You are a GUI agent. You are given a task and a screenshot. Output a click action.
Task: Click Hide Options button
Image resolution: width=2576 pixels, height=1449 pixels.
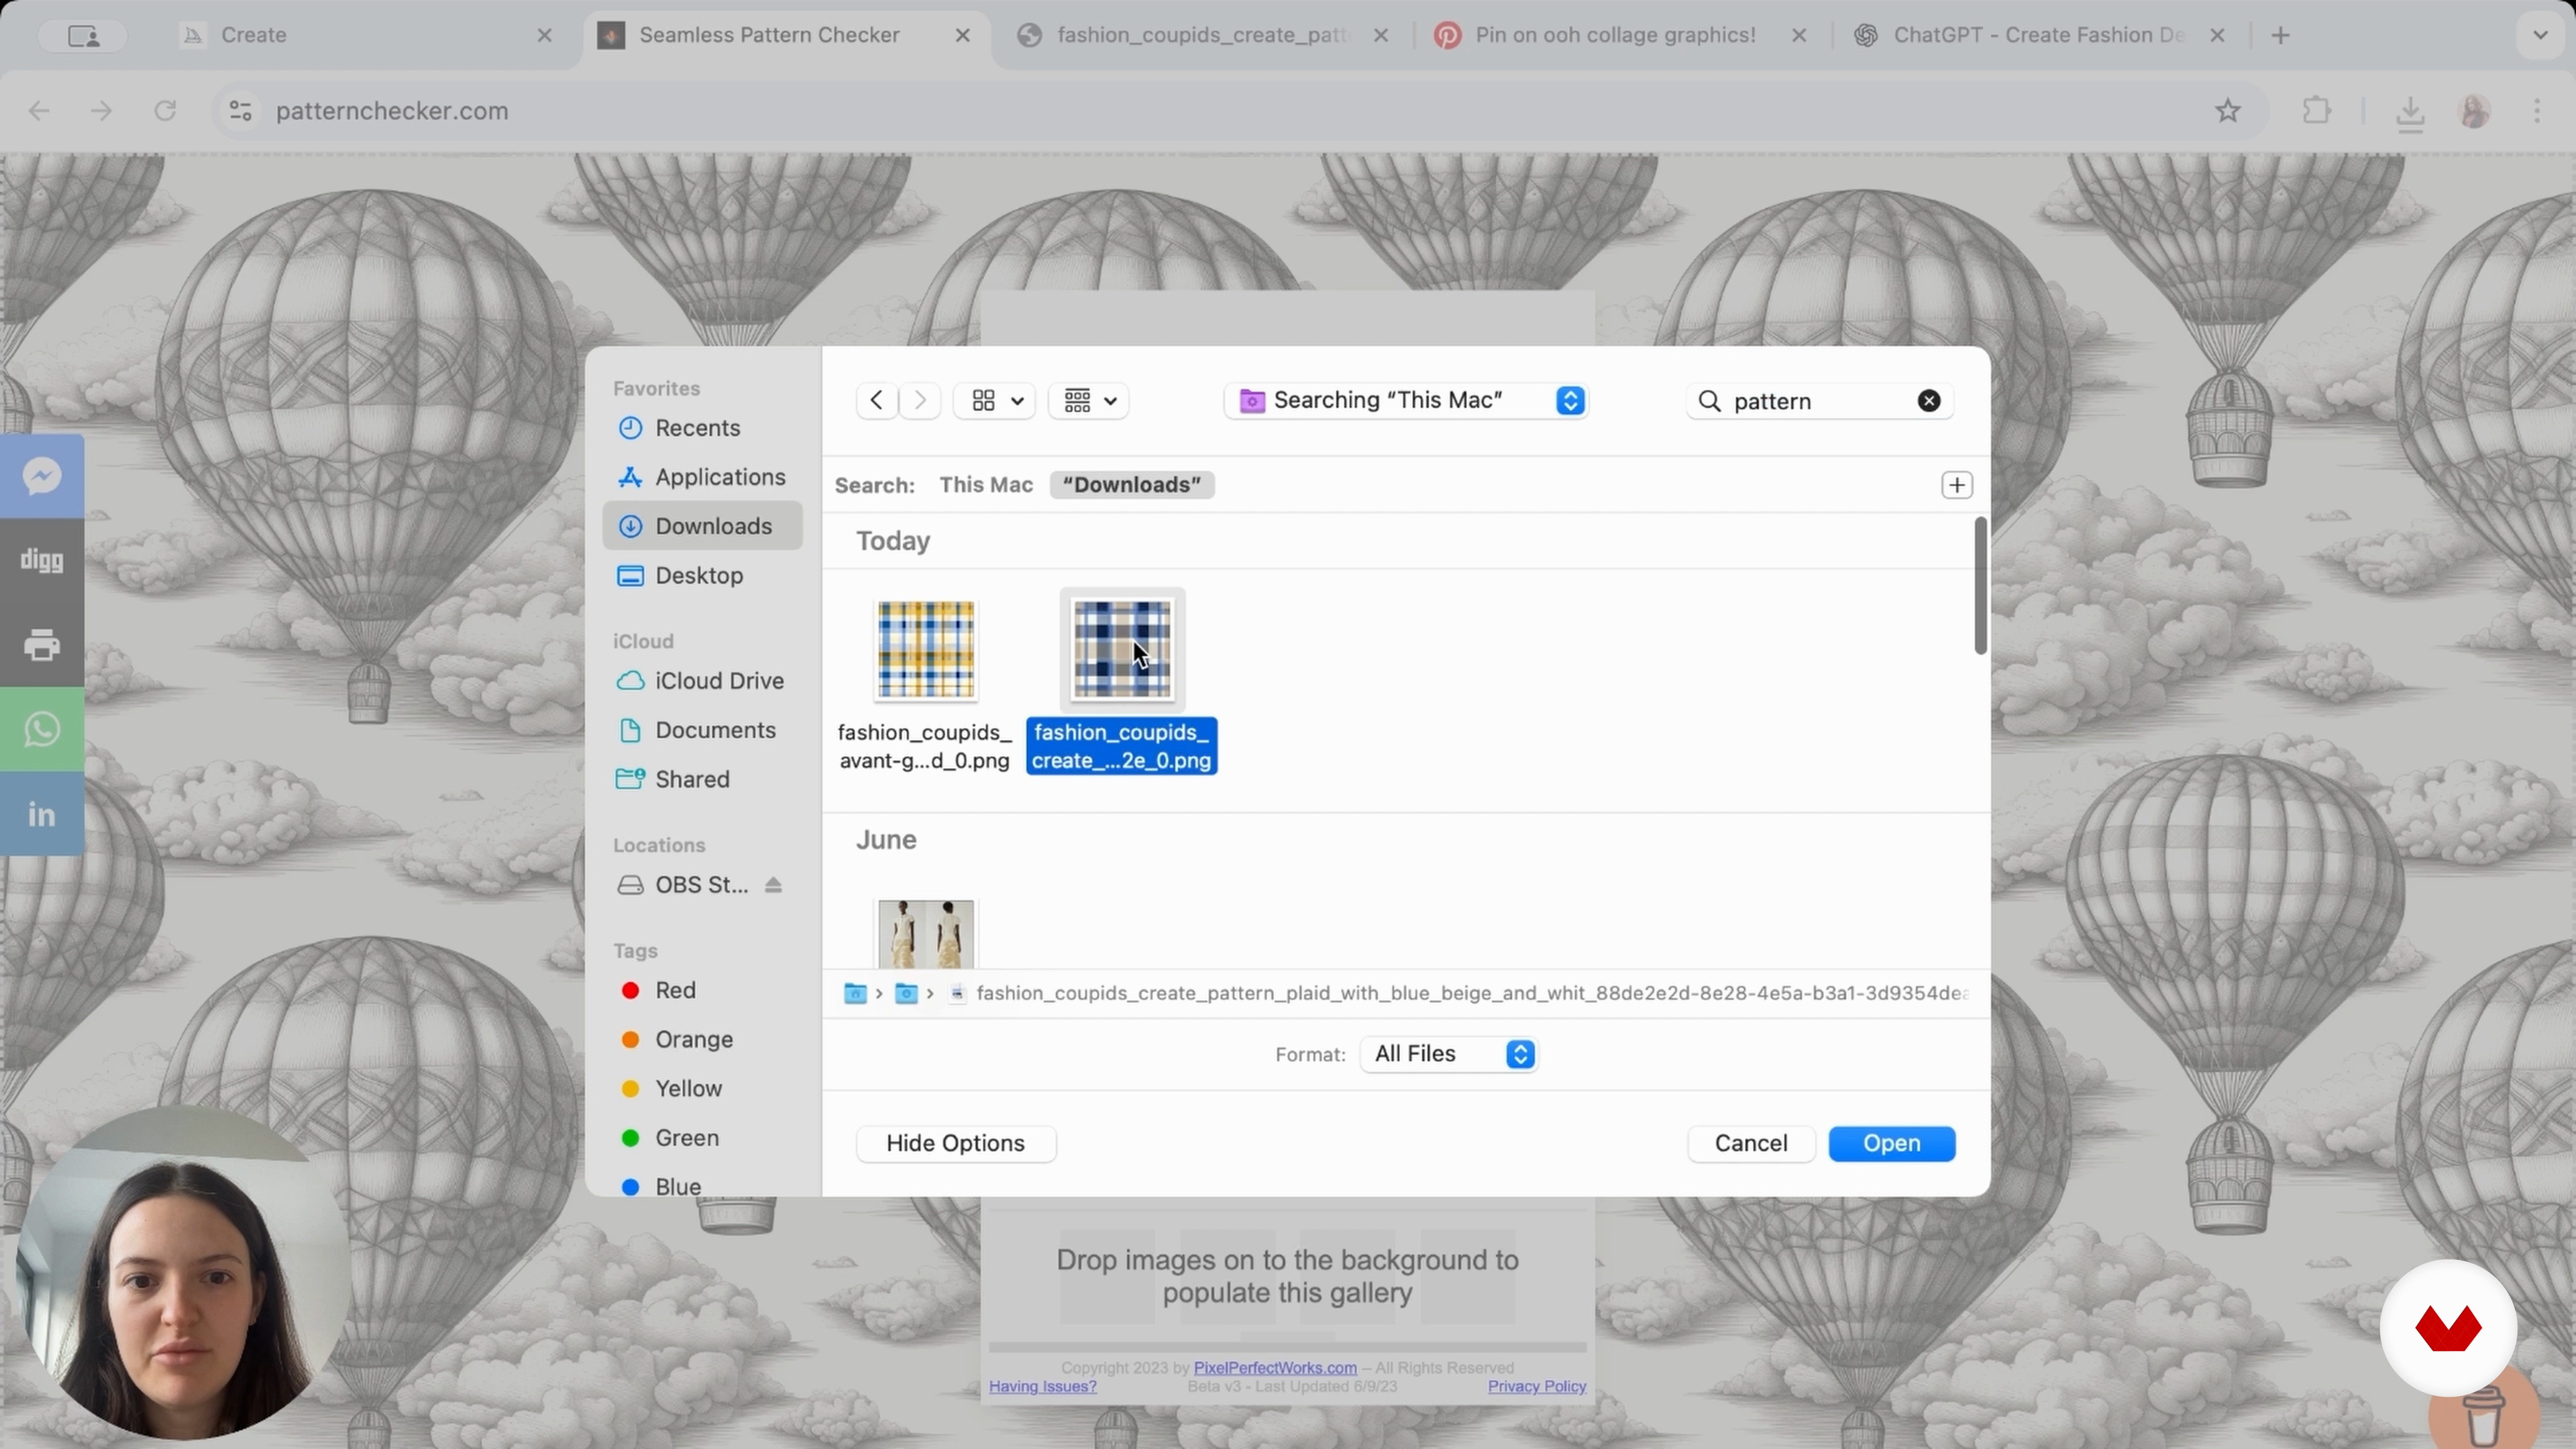pyautogui.click(x=955, y=1143)
